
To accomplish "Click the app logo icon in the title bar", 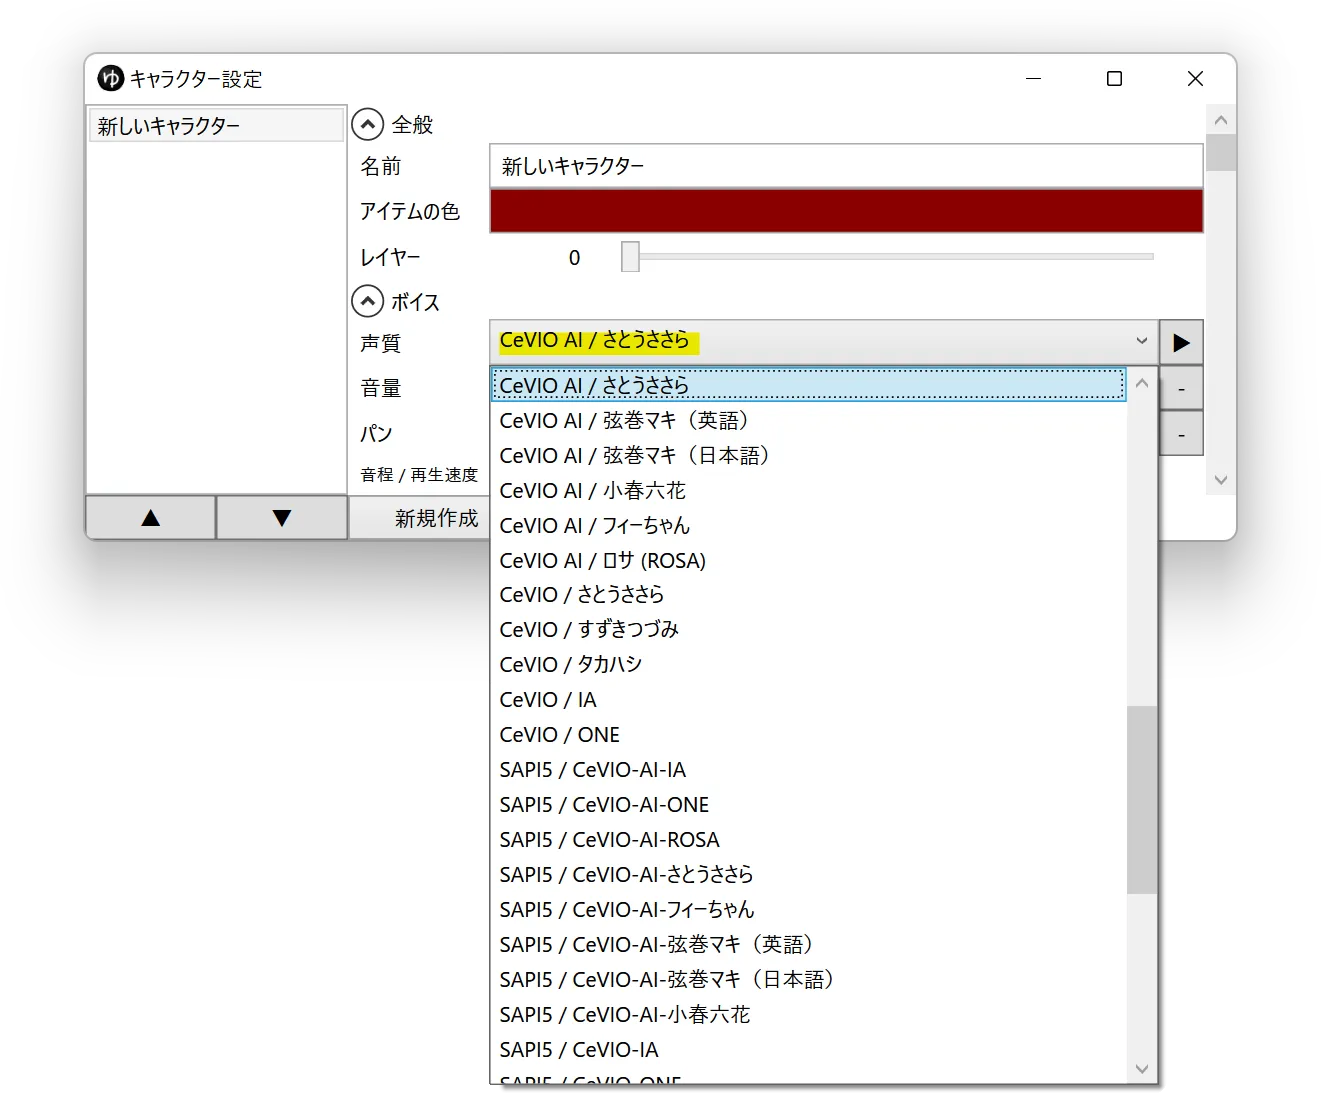I will [x=110, y=78].
